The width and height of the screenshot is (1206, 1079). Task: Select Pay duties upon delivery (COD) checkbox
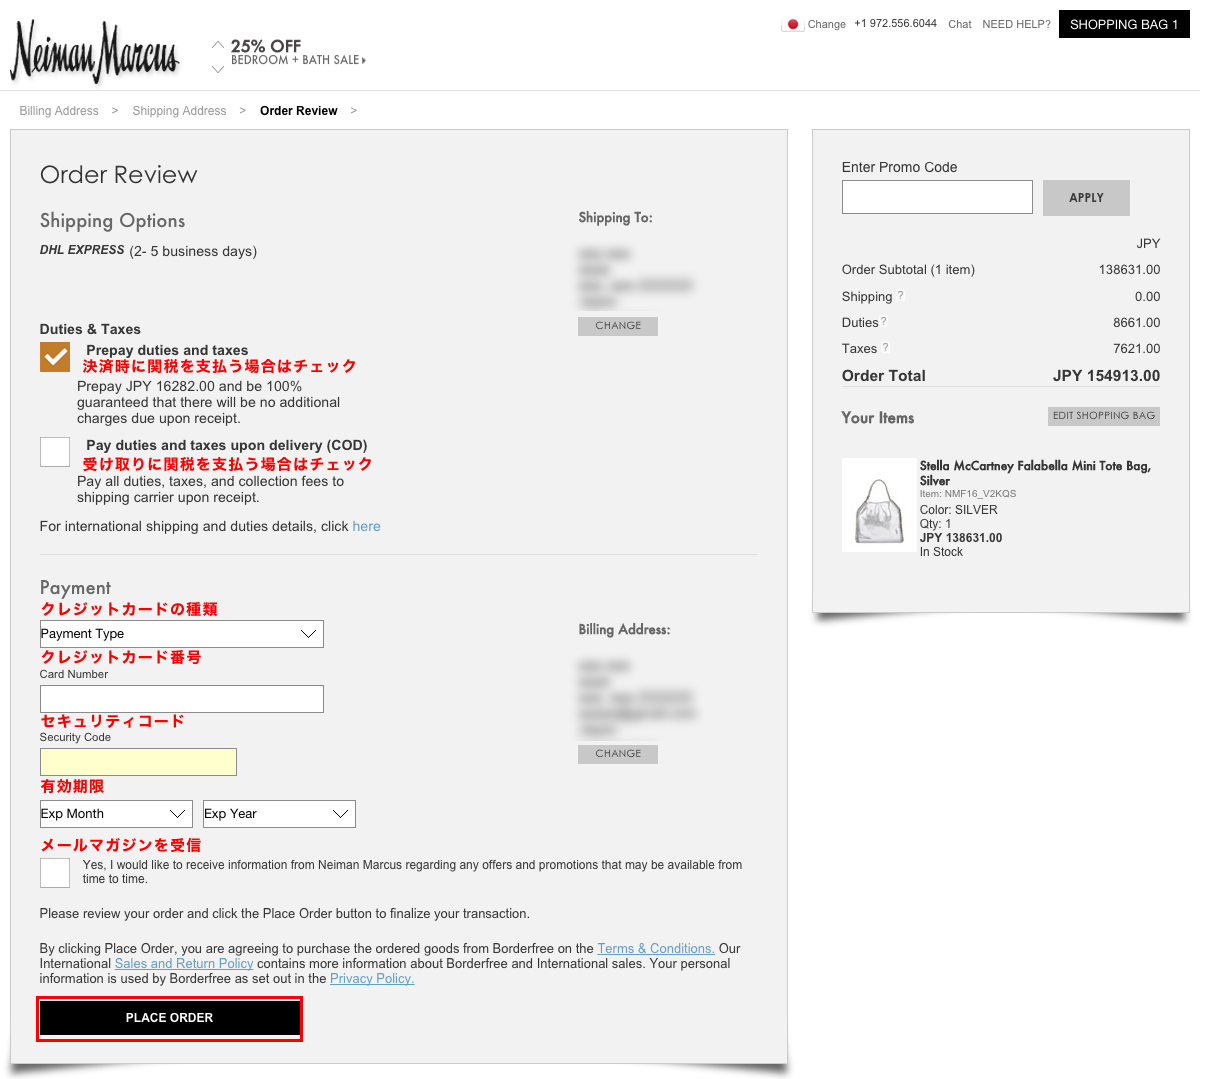(x=55, y=452)
